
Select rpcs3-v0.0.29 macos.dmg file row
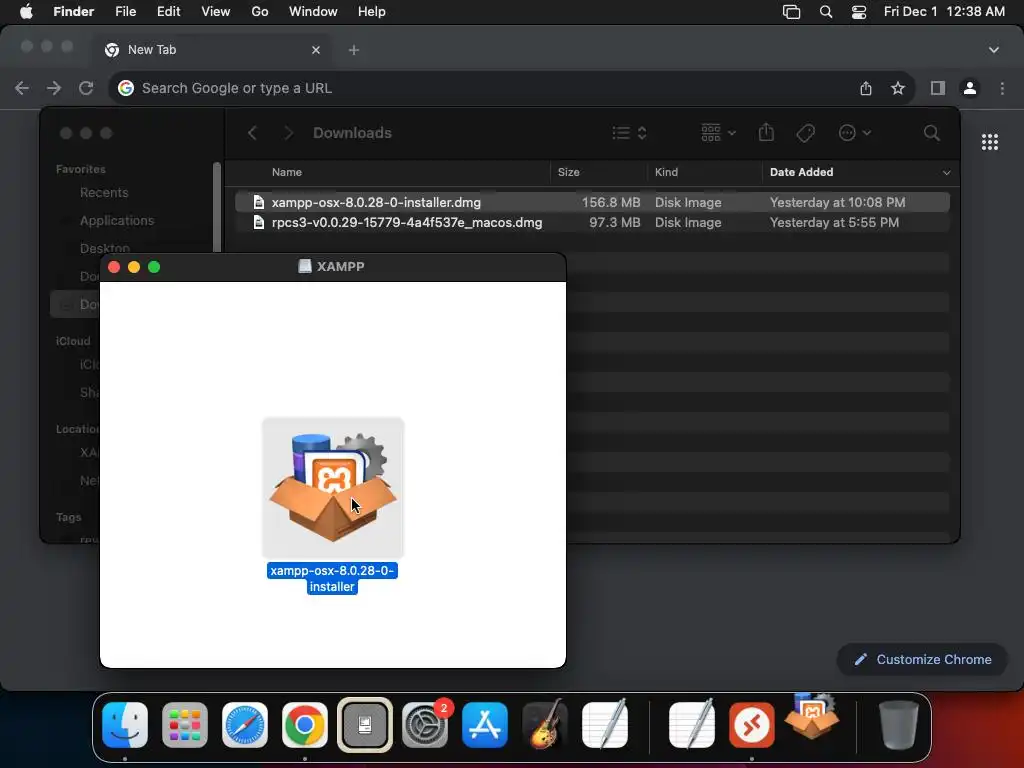[592, 223]
